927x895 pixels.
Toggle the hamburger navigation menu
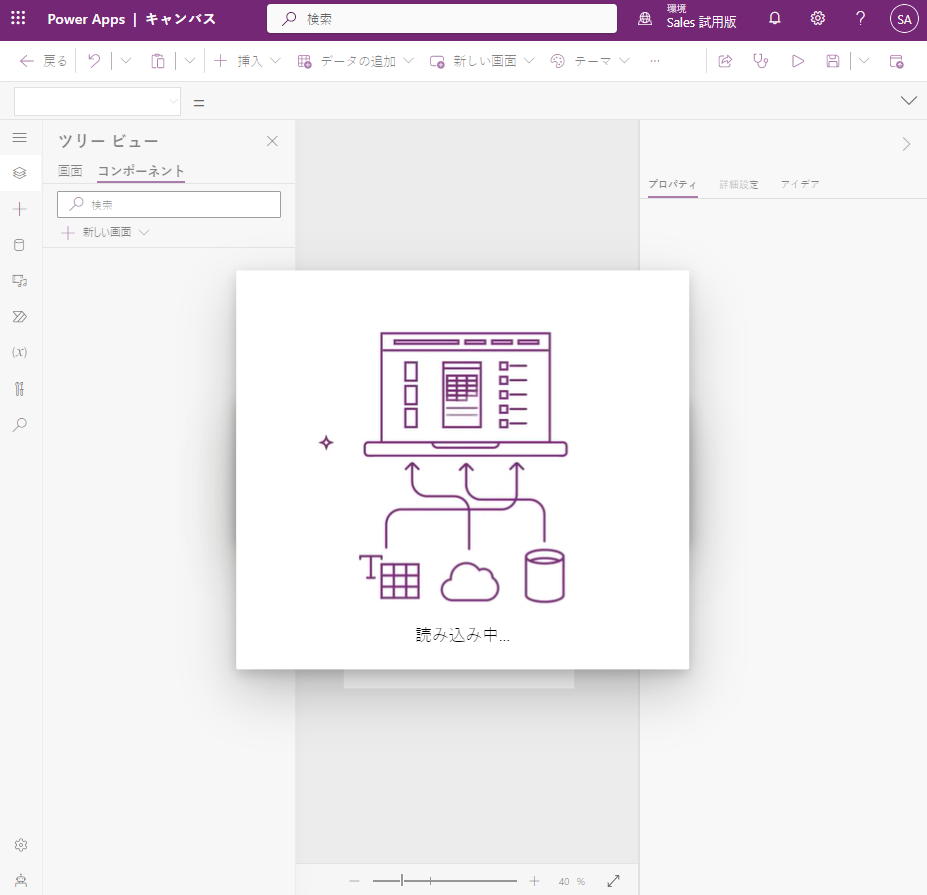20,138
